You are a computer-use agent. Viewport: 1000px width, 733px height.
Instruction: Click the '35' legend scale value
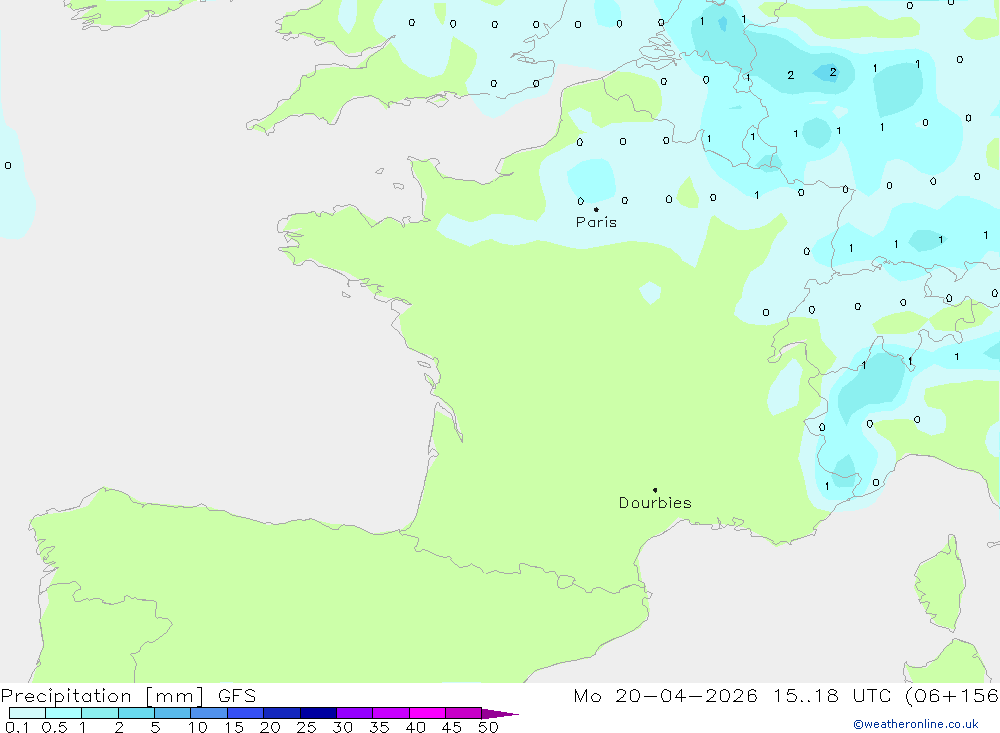(379, 727)
